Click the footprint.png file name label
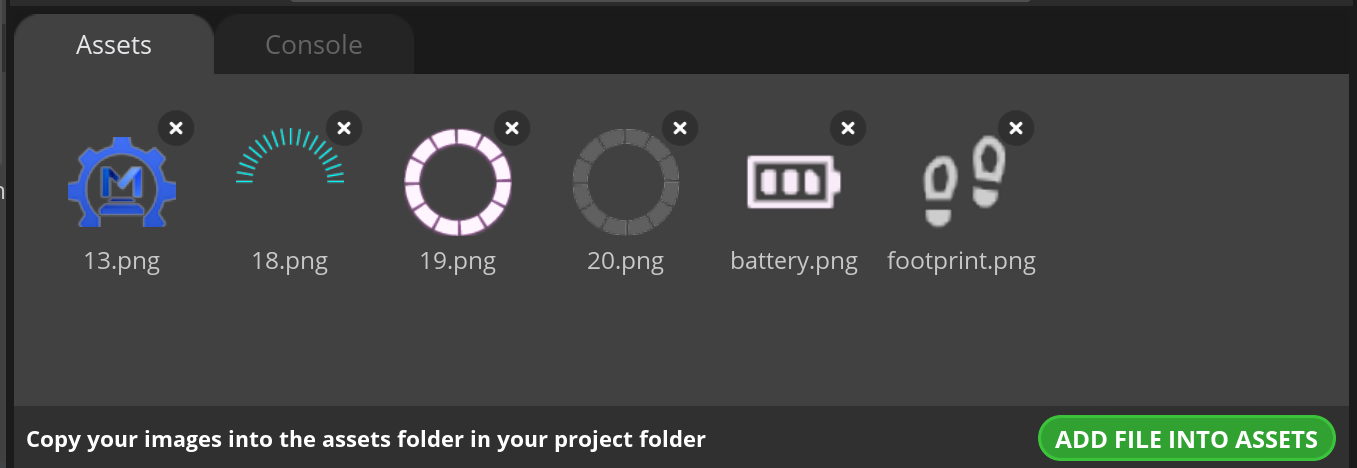Viewport: 1357px width, 468px height. pos(962,262)
